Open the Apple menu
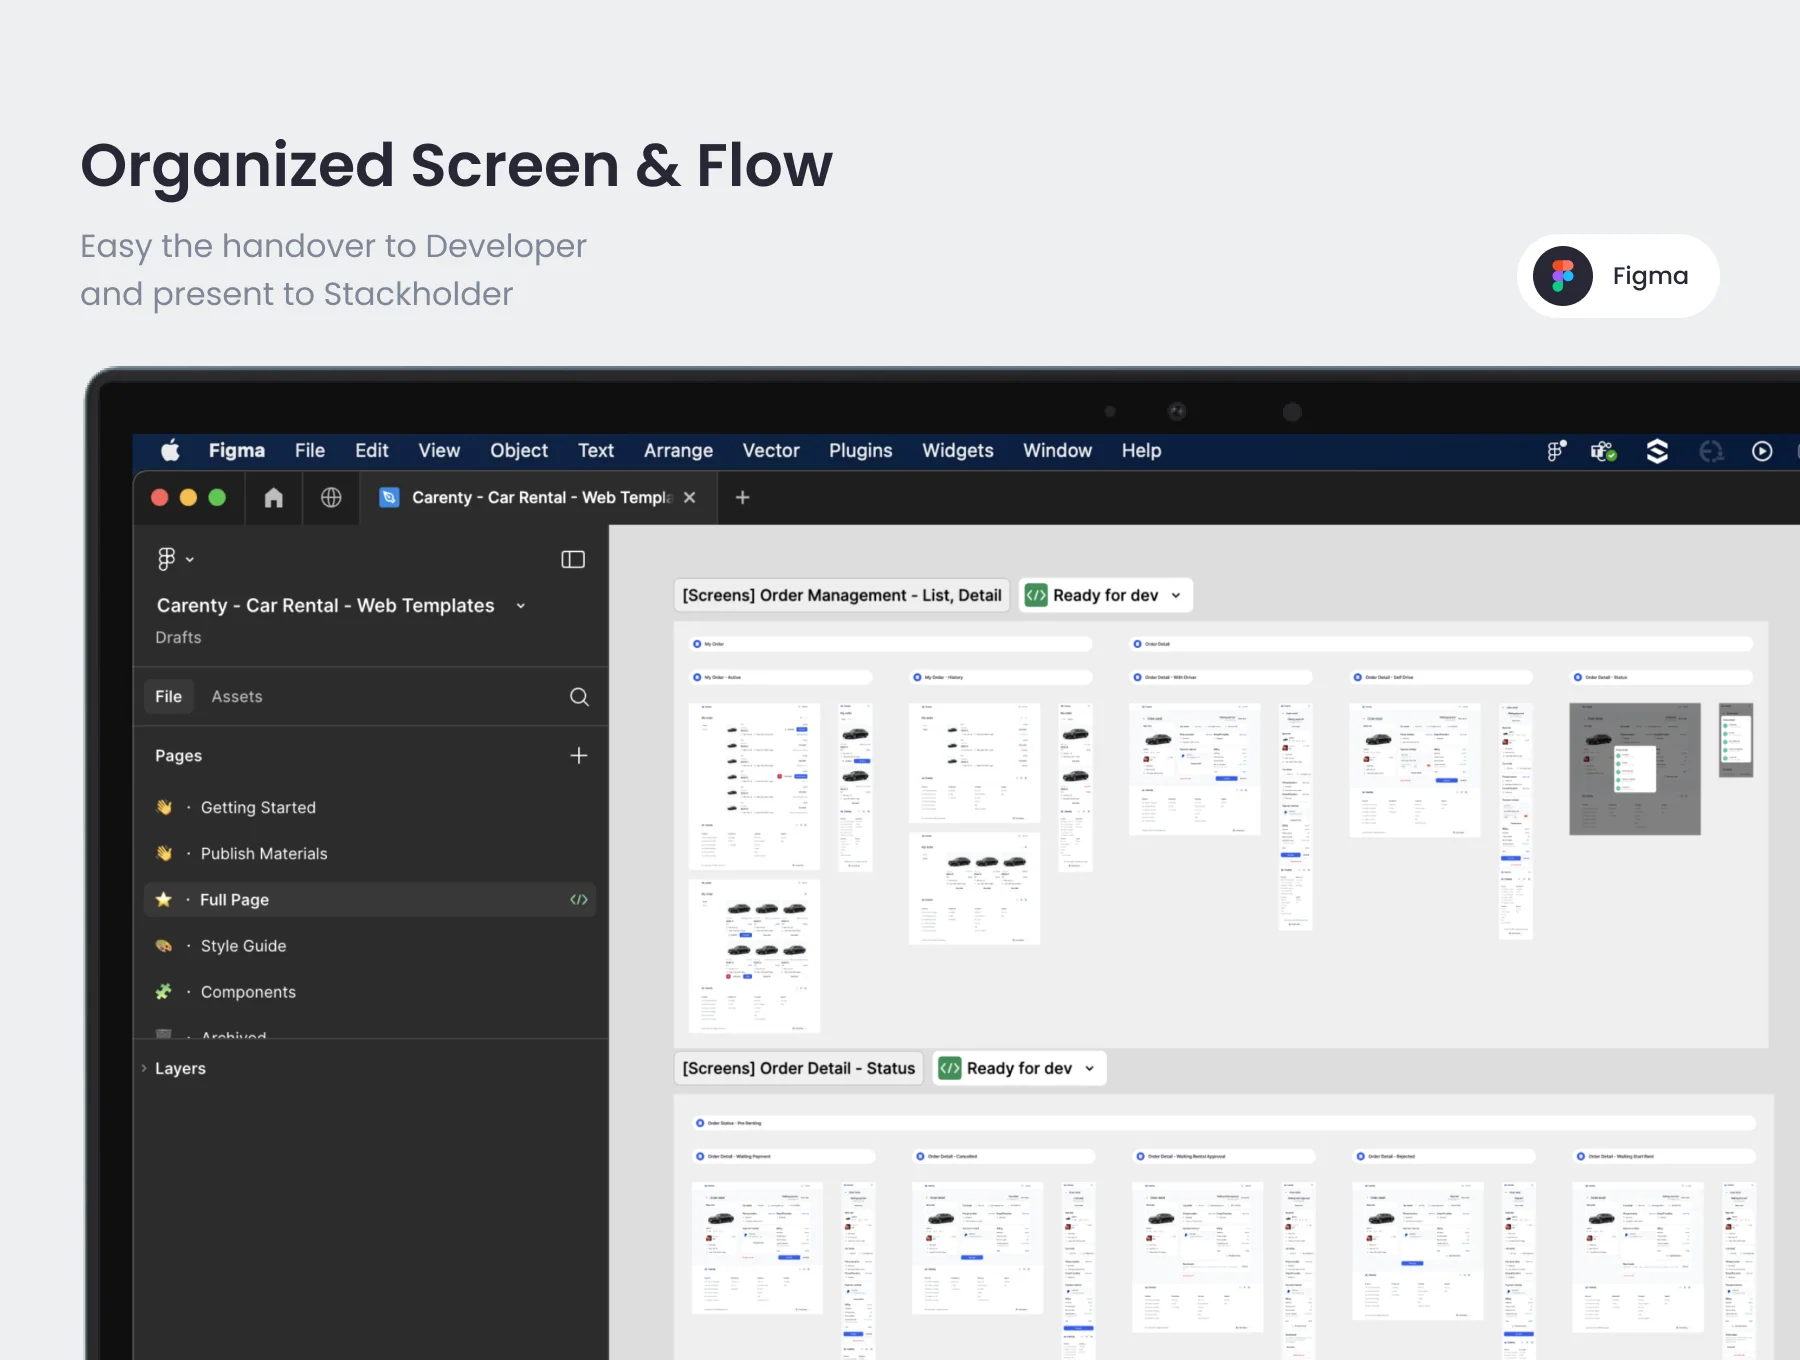Image resolution: width=1800 pixels, height=1360 pixels. [171, 451]
